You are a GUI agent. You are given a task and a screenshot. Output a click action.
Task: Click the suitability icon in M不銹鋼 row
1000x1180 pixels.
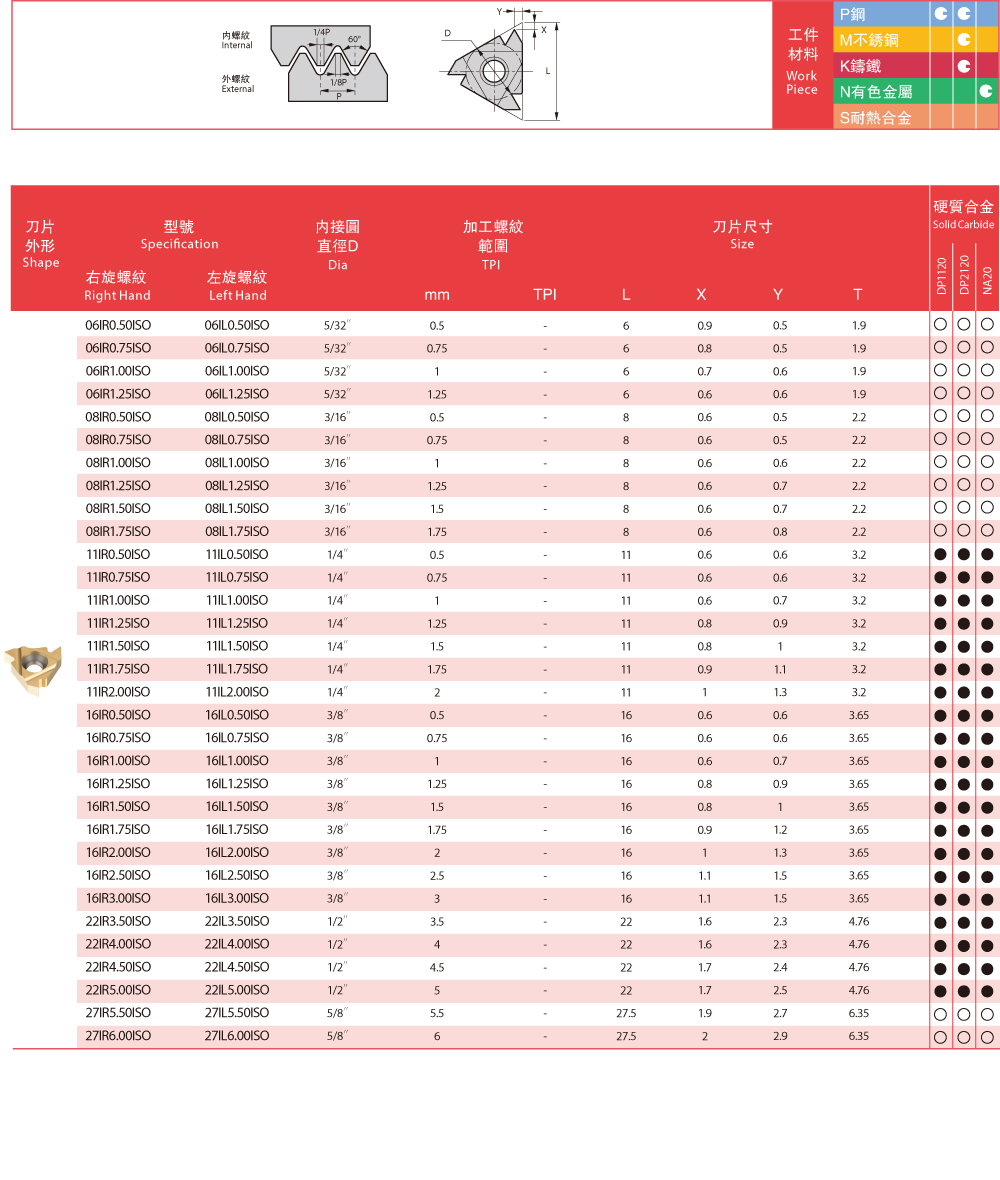click(964, 40)
